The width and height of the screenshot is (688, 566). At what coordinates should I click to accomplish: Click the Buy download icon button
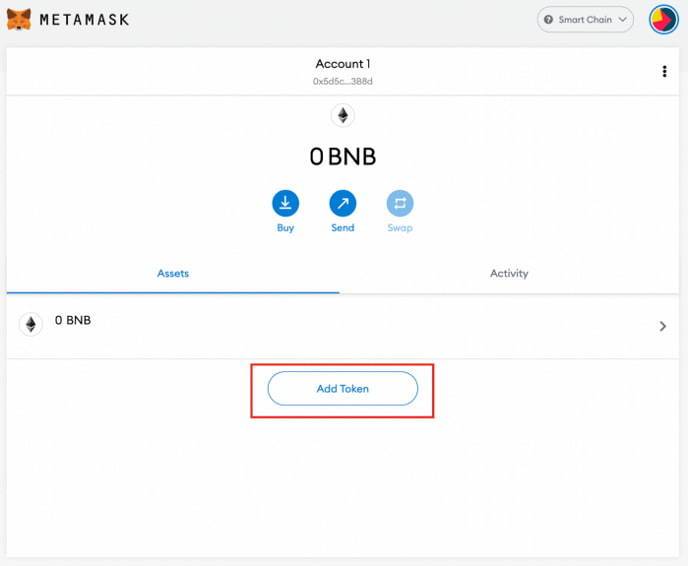click(285, 203)
